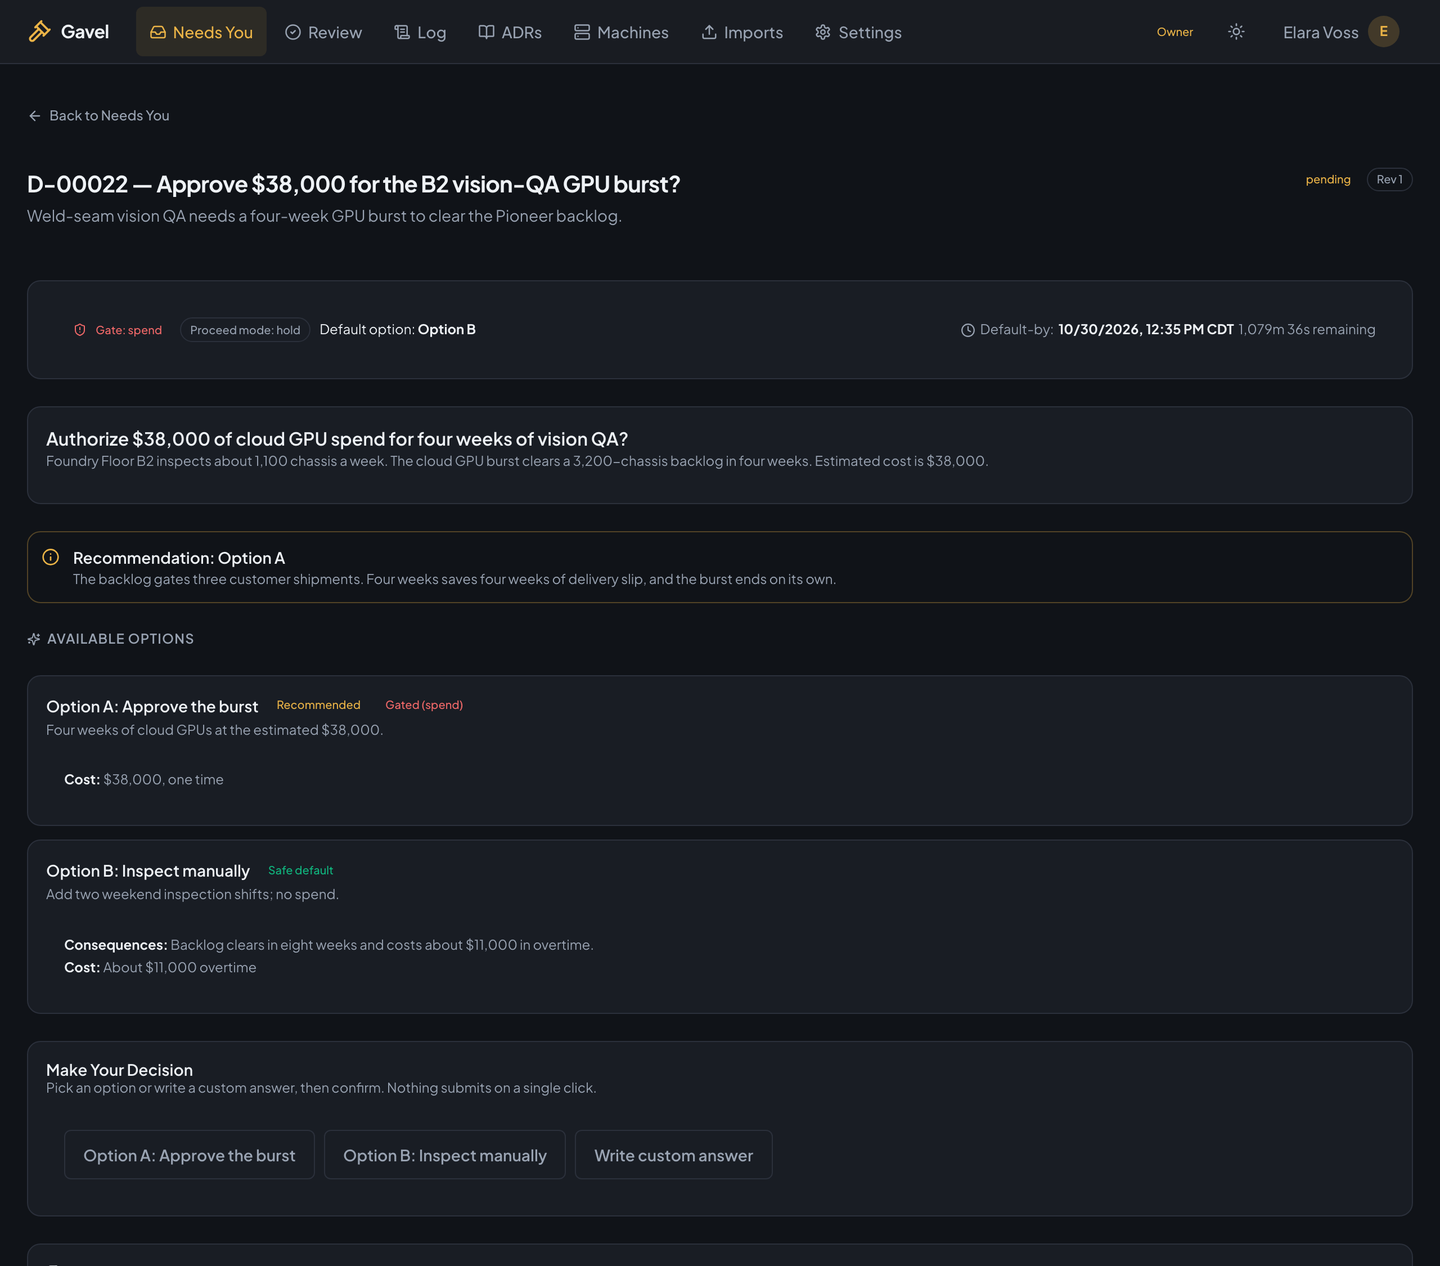Click the upload icon beside Imports
The image size is (1440, 1266).
pyautogui.click(x=709, y=32)
